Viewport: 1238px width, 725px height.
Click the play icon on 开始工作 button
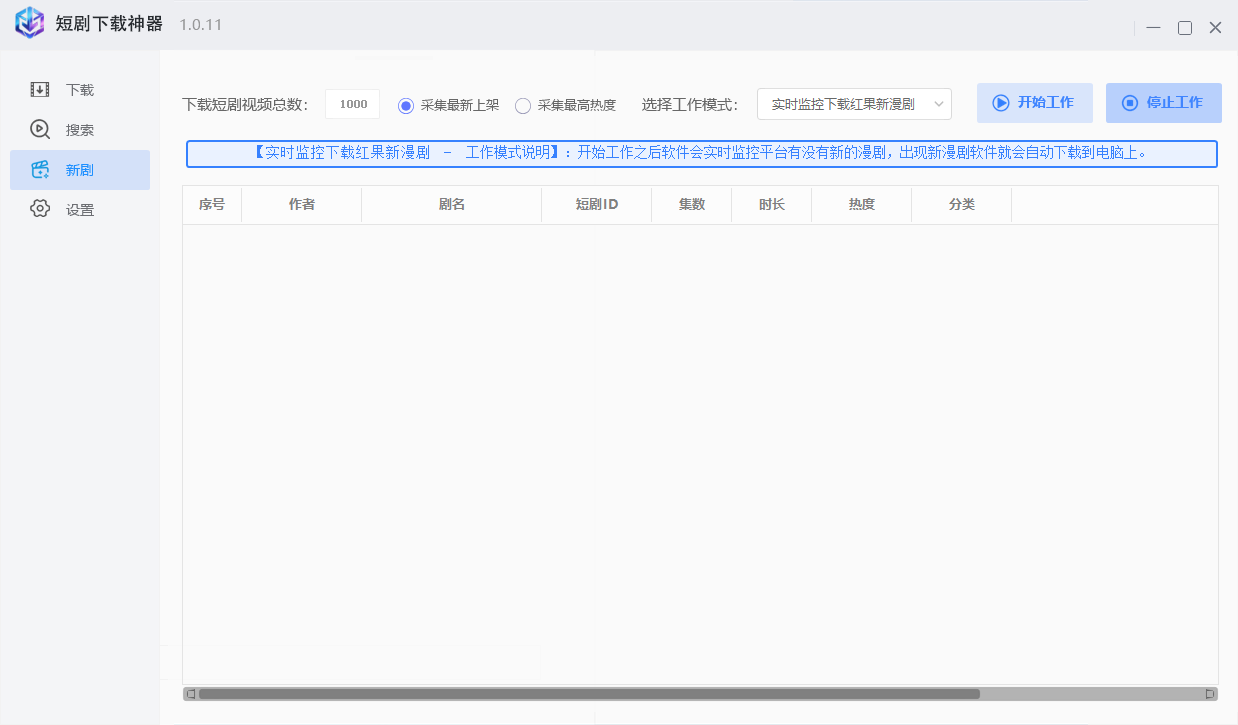coord(1000,103)
